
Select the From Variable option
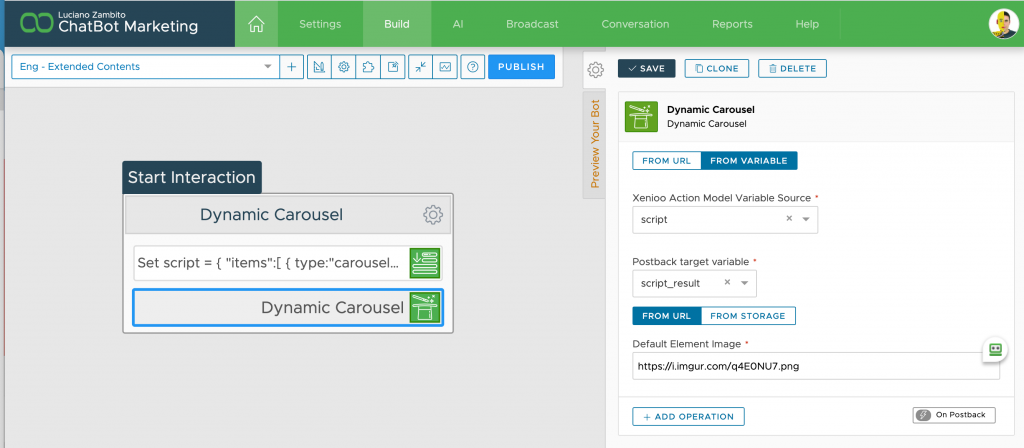(749, 161)
